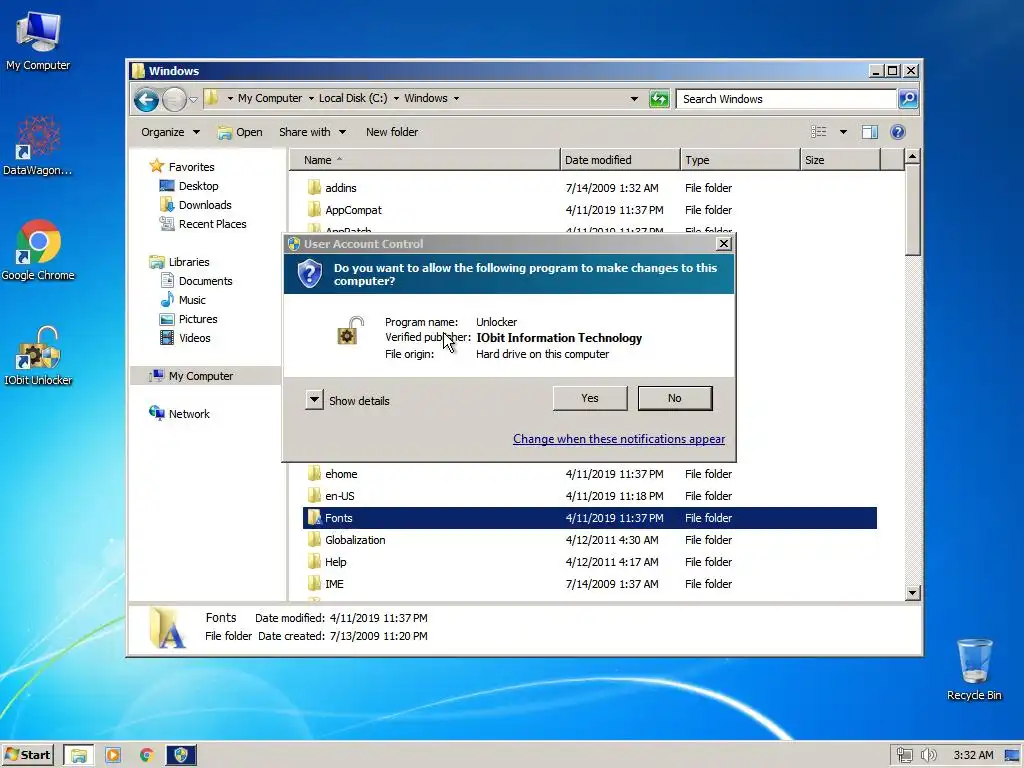Select Favorites in the navigation pane

coord(182,167)
